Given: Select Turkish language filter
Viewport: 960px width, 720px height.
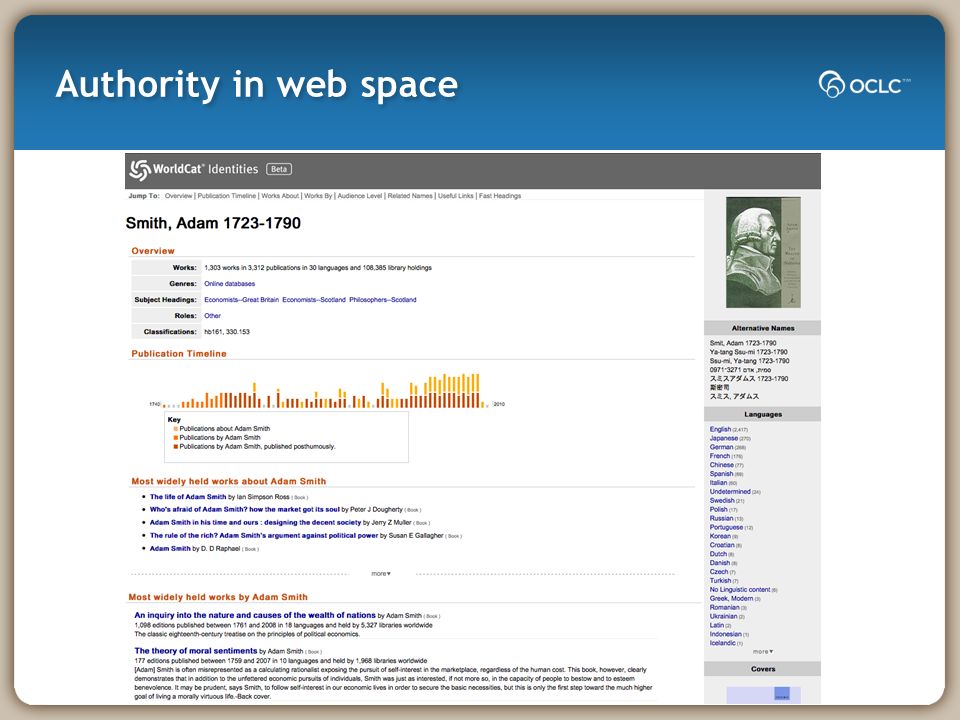Looking at the screenshot, I should [x=721, y=580].
